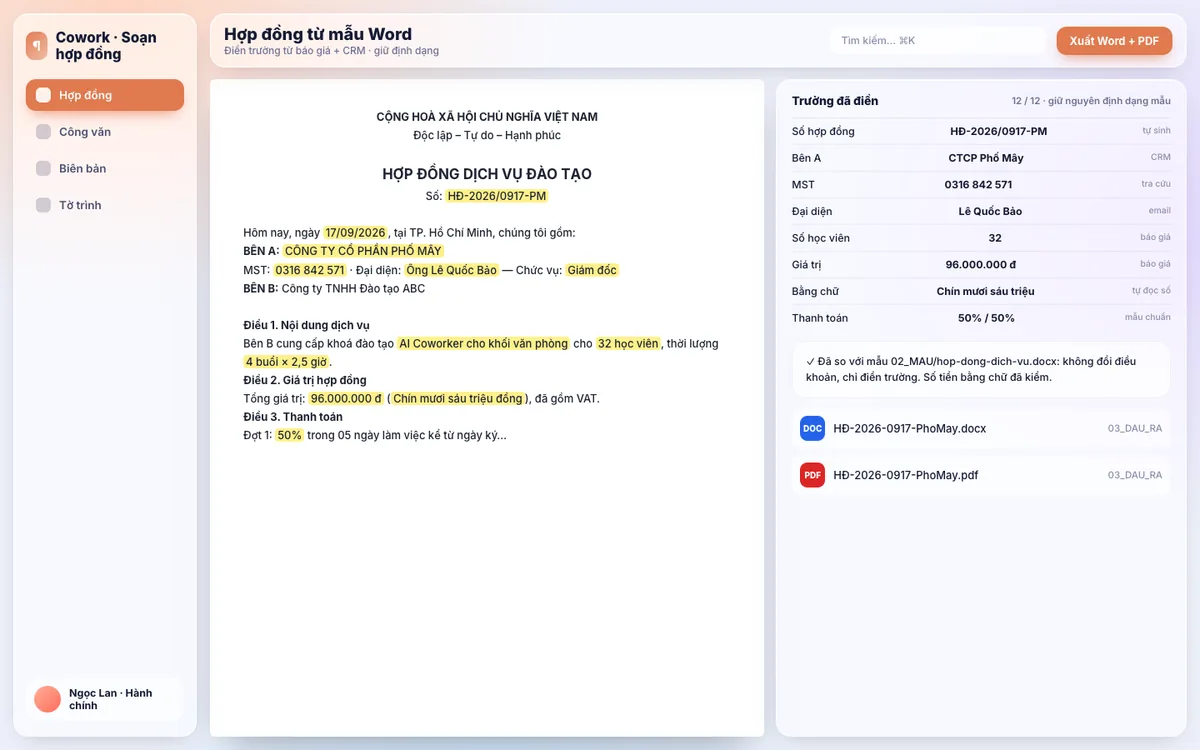Click the mẫu chuẩn source tag
The width and height of the screenshot is (1200, 750).
pyautogui.click(x=1147, y=318)
